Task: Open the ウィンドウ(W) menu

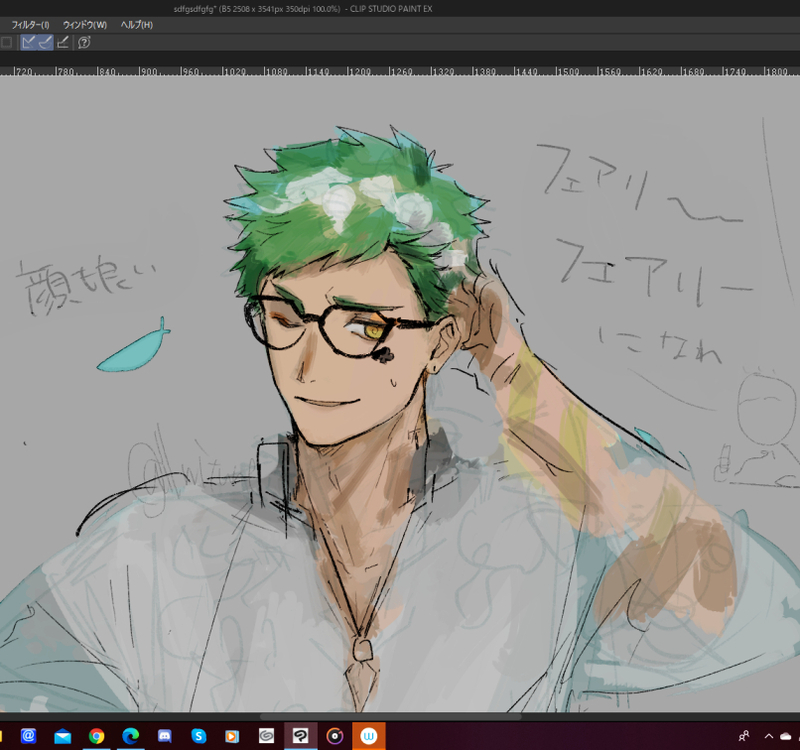Action: [85, 25]
